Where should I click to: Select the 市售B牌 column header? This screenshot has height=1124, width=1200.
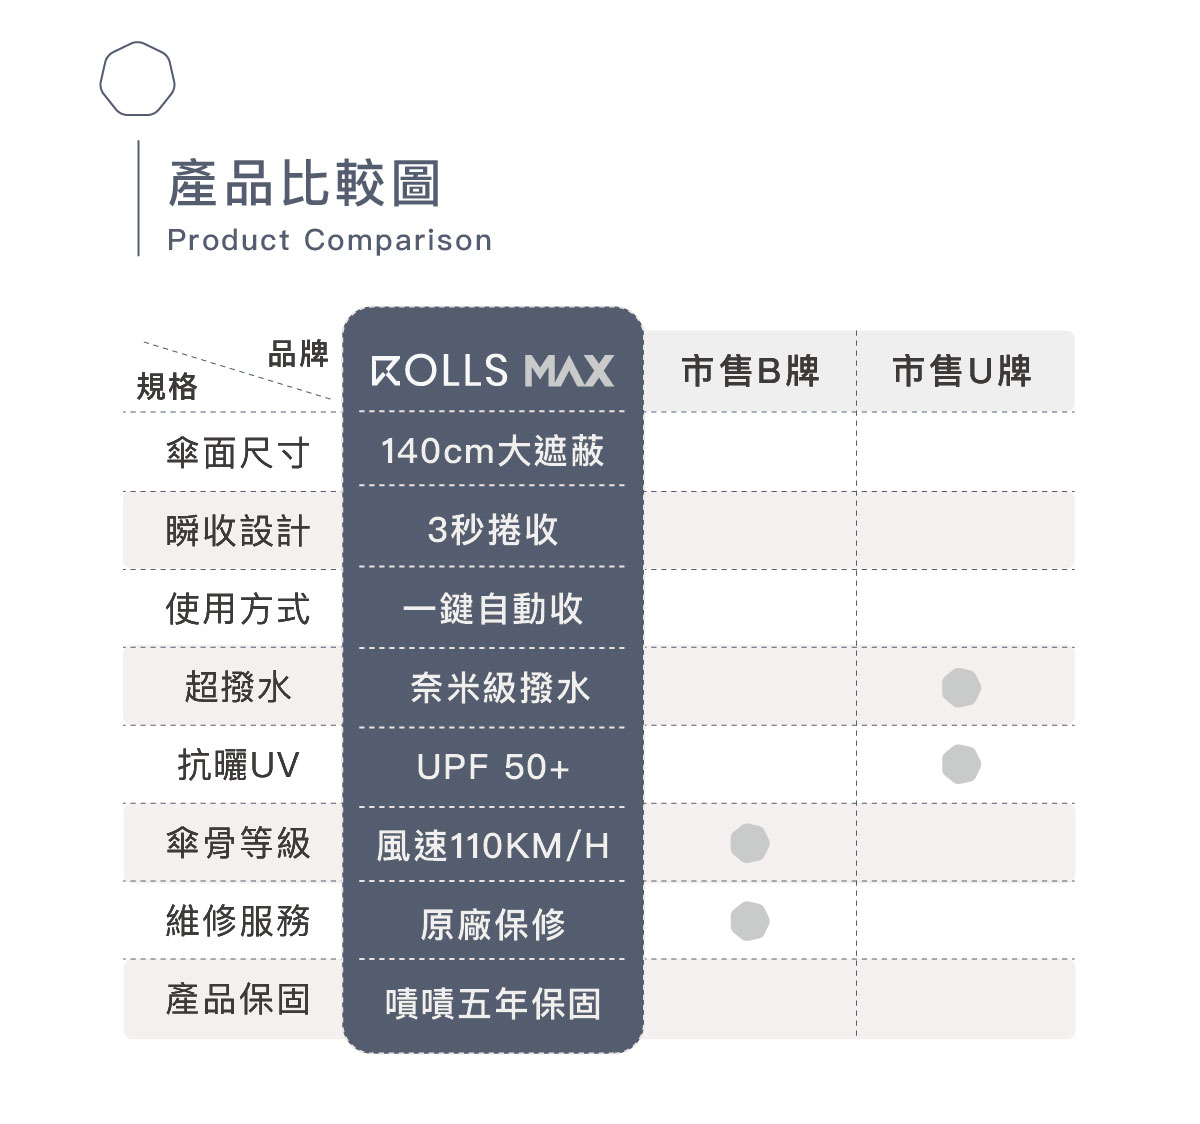click(x=750, y=371)
